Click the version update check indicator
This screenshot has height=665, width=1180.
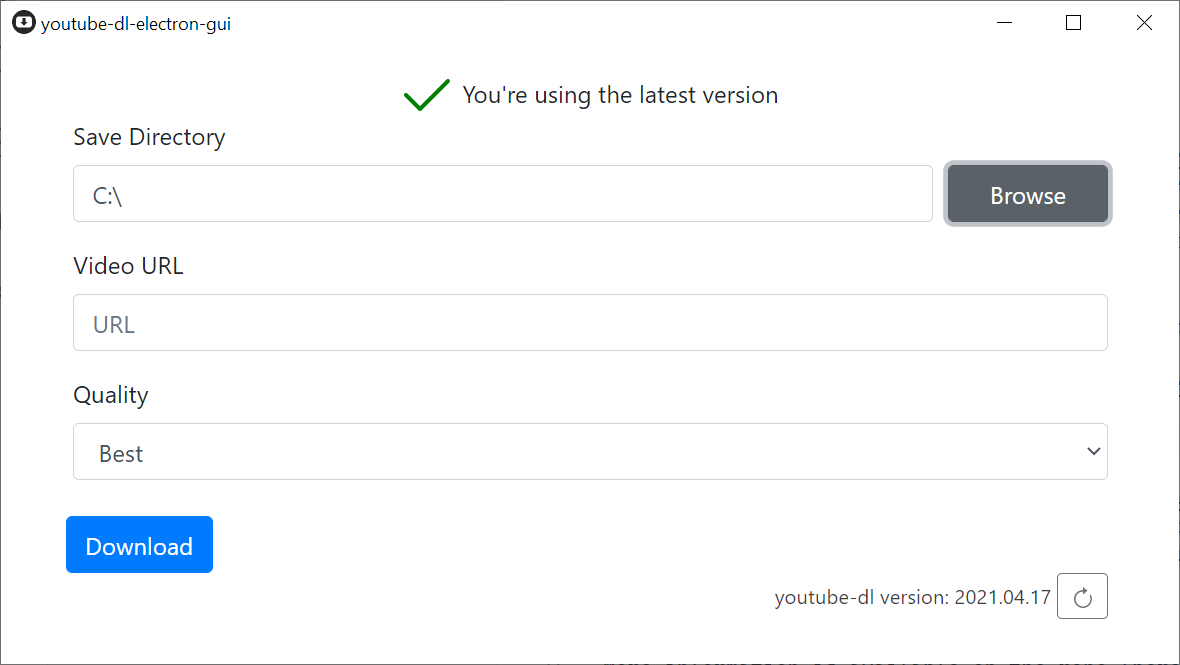pos(426,93)
